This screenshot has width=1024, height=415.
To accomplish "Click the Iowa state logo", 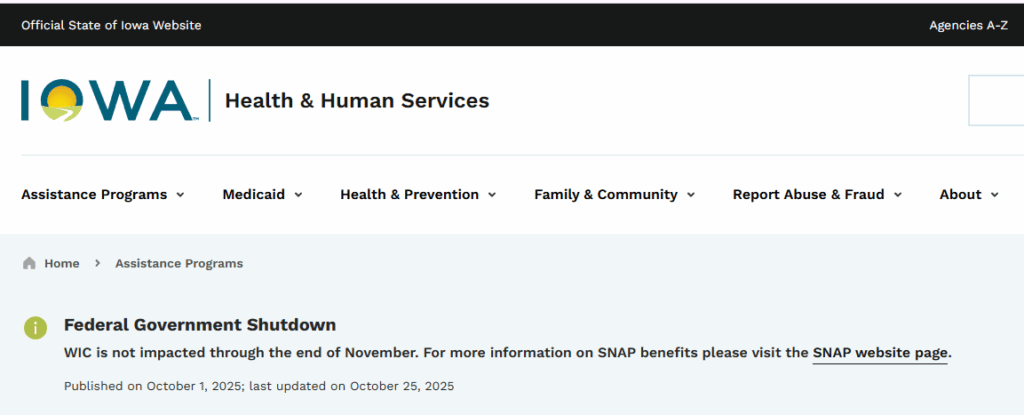I will pyautogui.click(x=108, y=100).
